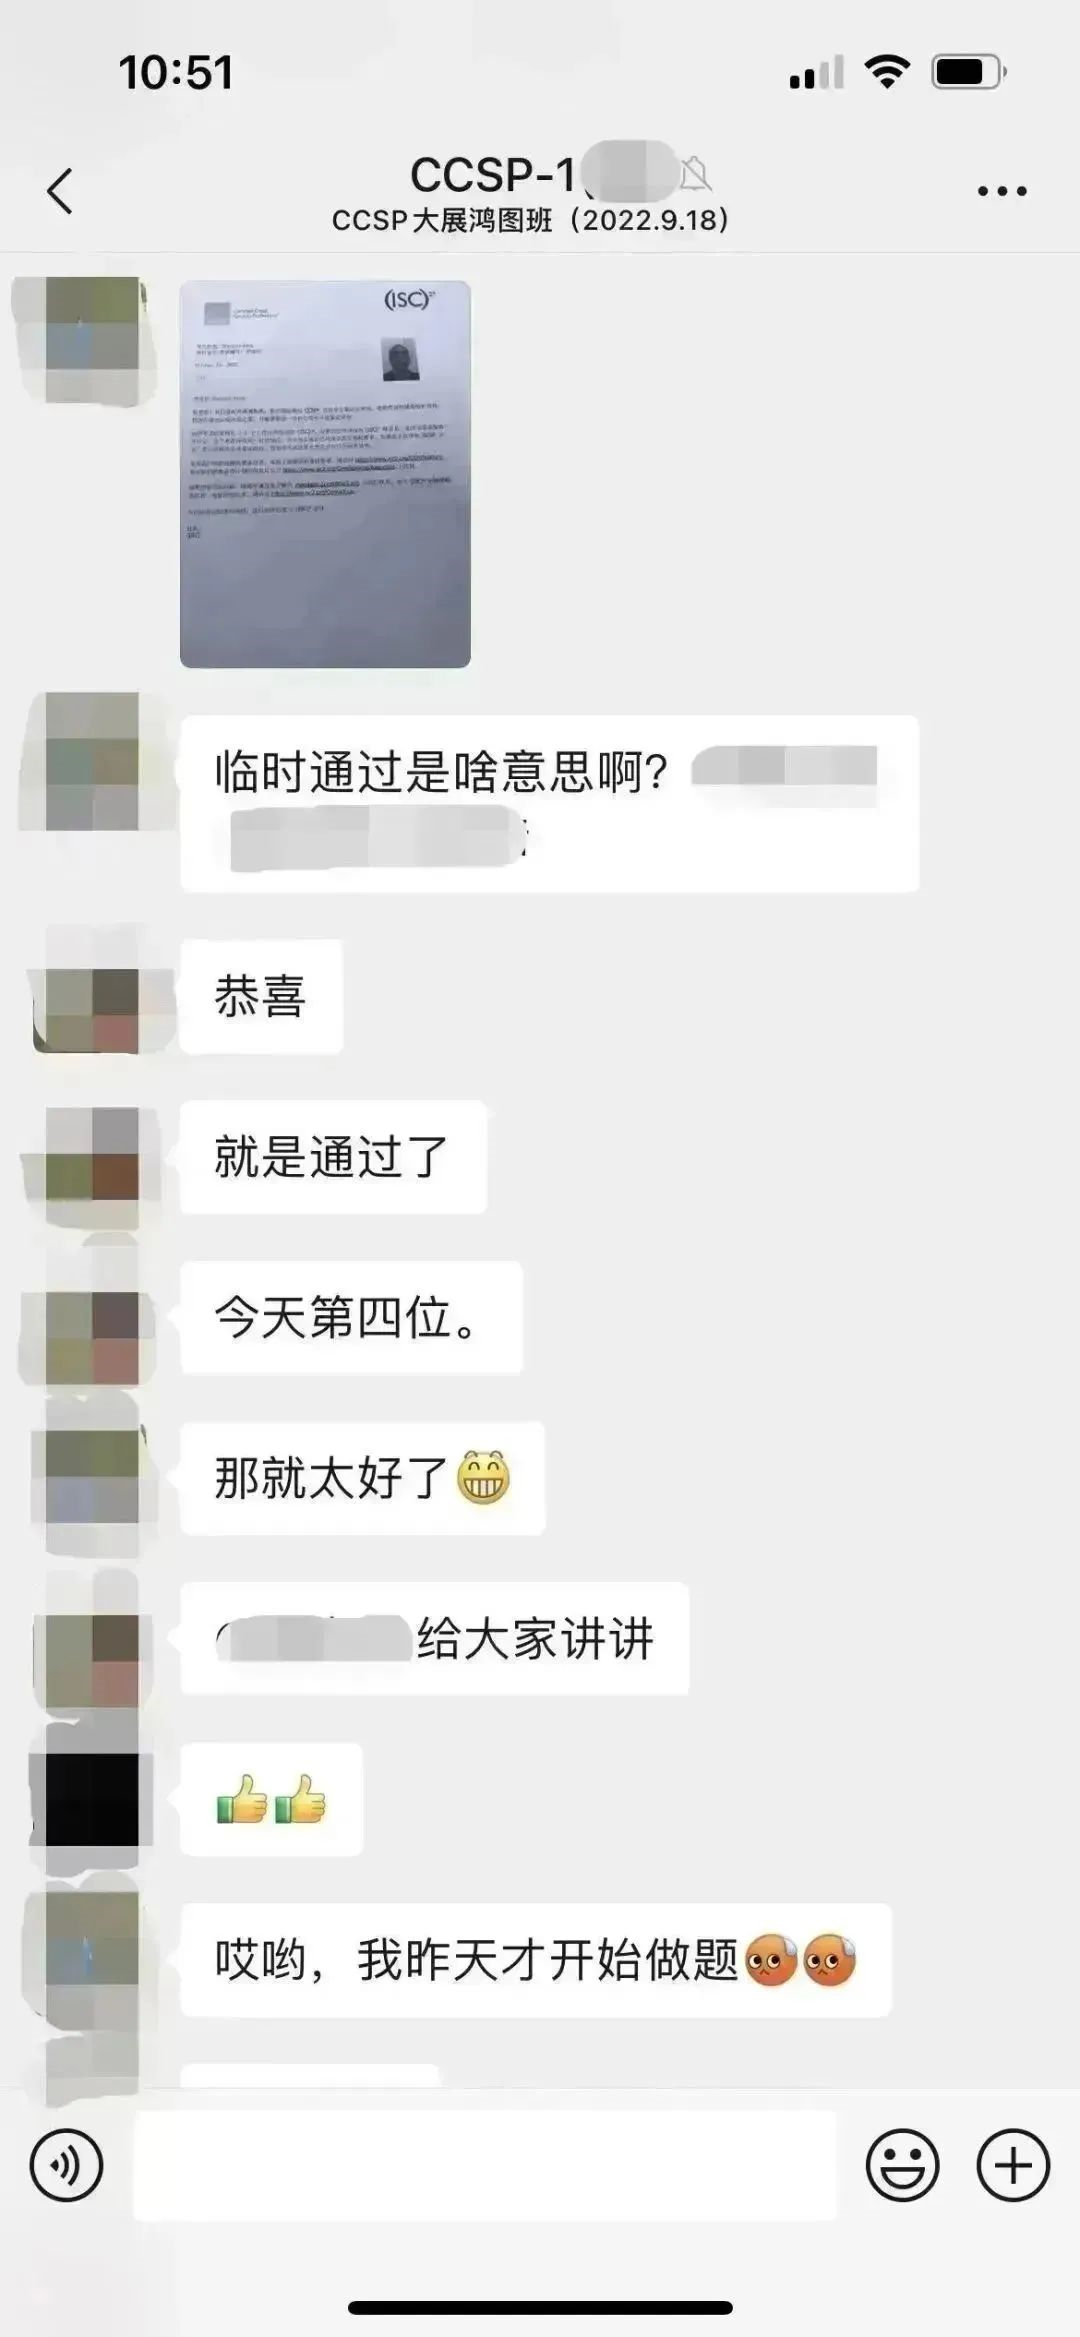Tap the back arrow to leave chat
Screen dimensions: 1080x2337
[60, 190]
